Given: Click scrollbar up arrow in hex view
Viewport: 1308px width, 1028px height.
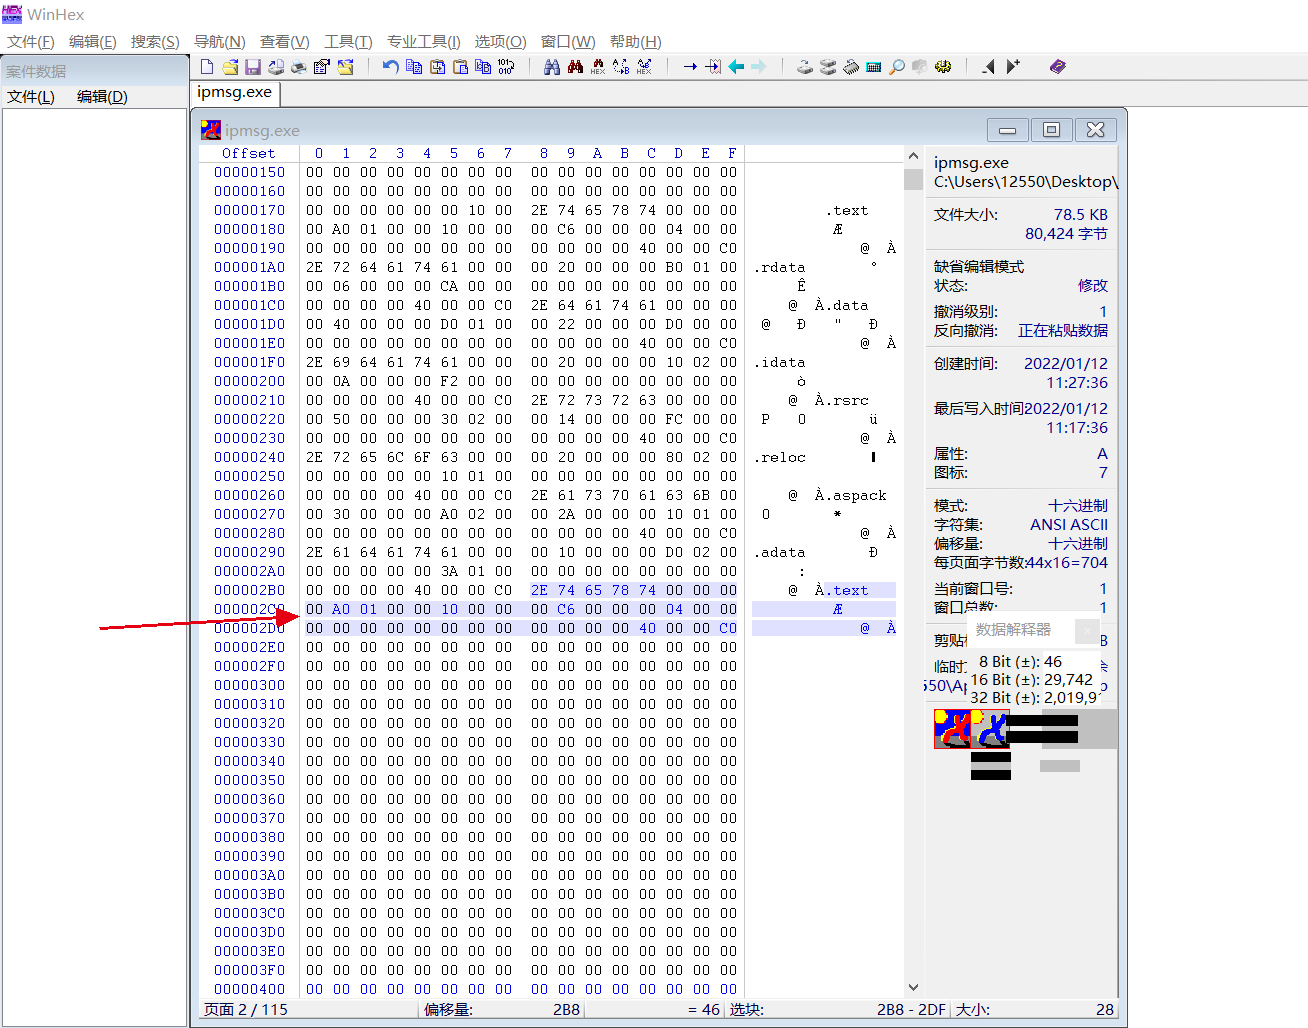Looking at the screenshot, I should pyautogui.click(x=913, y=156).
